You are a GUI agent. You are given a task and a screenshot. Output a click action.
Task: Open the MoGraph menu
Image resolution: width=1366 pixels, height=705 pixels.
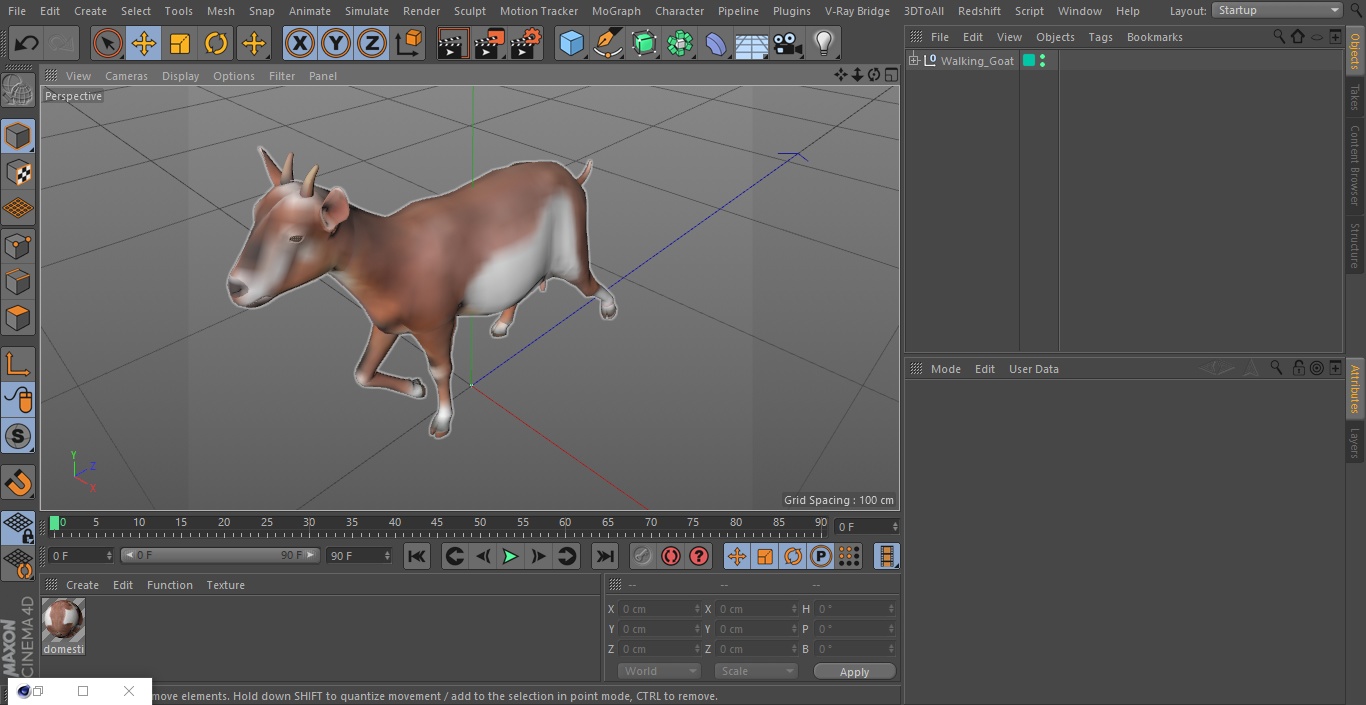point(616,11)
